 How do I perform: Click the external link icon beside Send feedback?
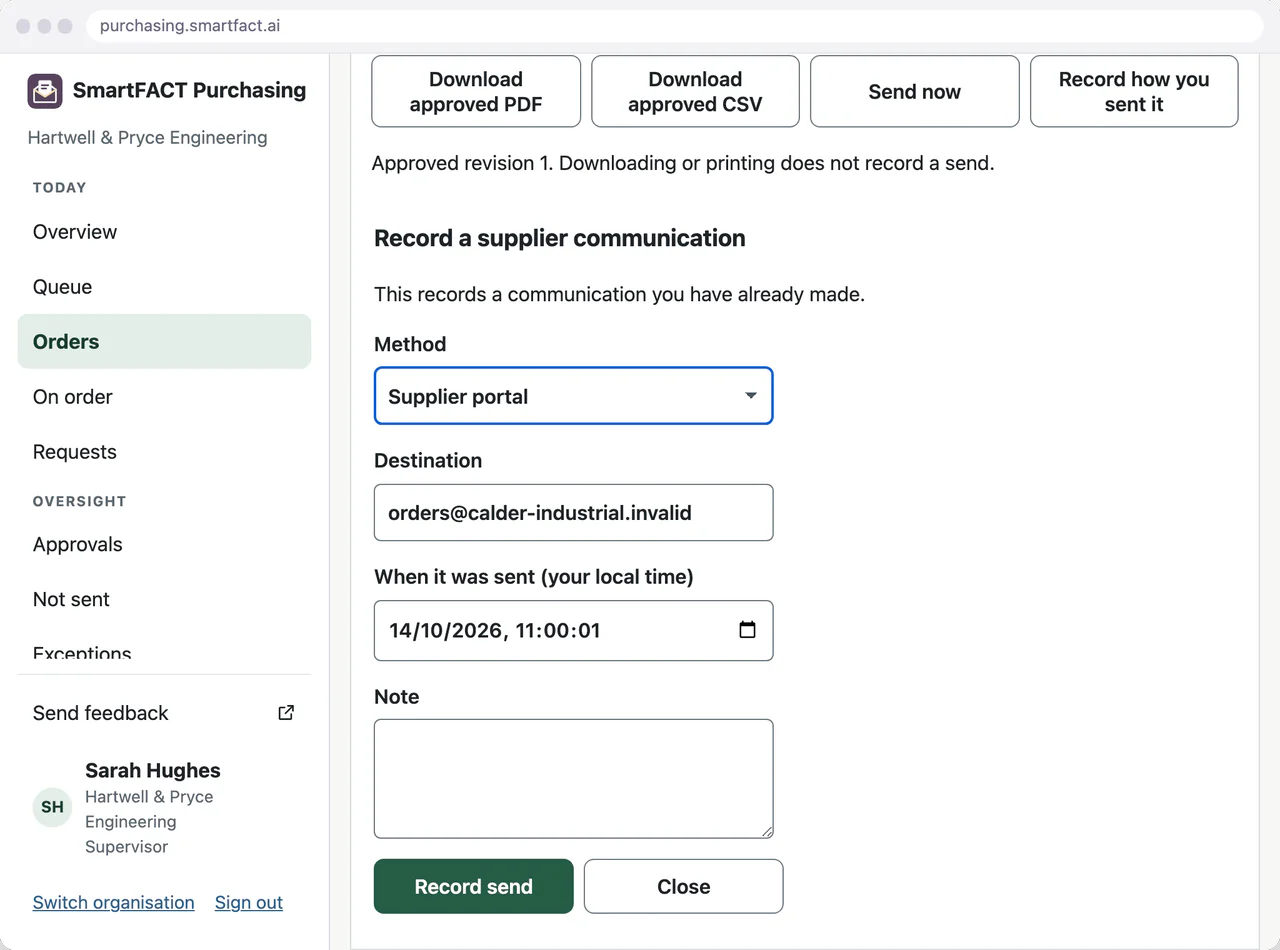(286, 713)
